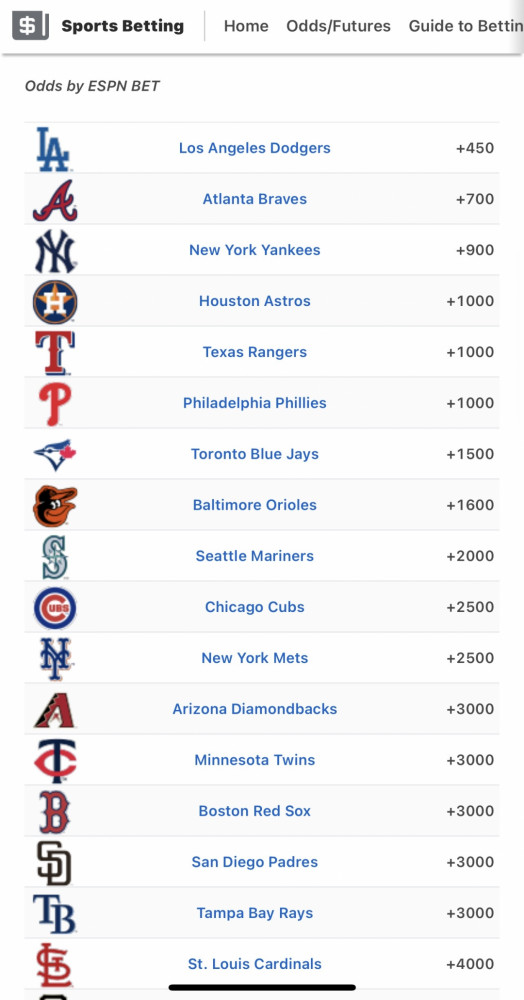Follow the New York Mets link
Screen dimensions: 524x1000
tap(254, 658)
